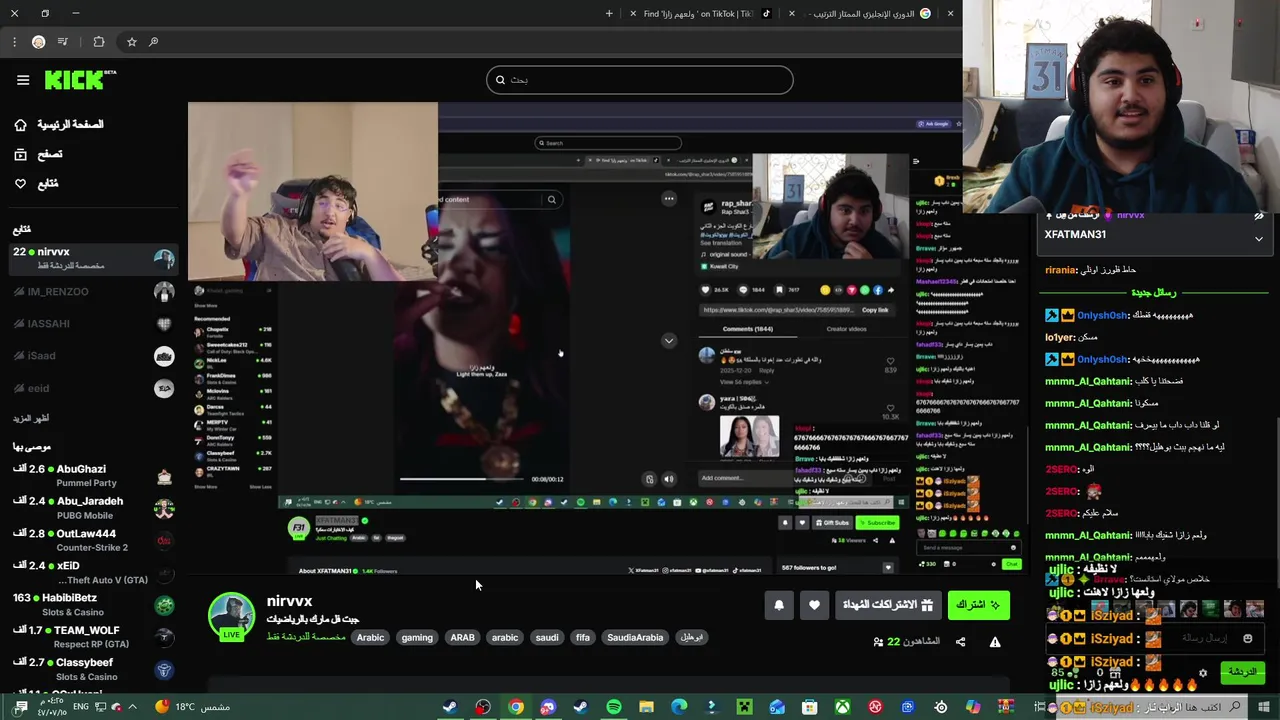Show hidden system tray icons

tap(133, 707)
